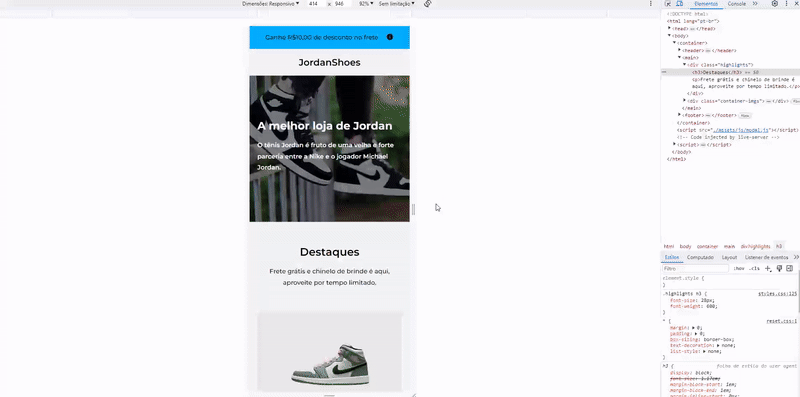Click the info icon in blue banner
The width and height of the screenshot is (800, 397).
pyautogui.click(x=390, y=37)
